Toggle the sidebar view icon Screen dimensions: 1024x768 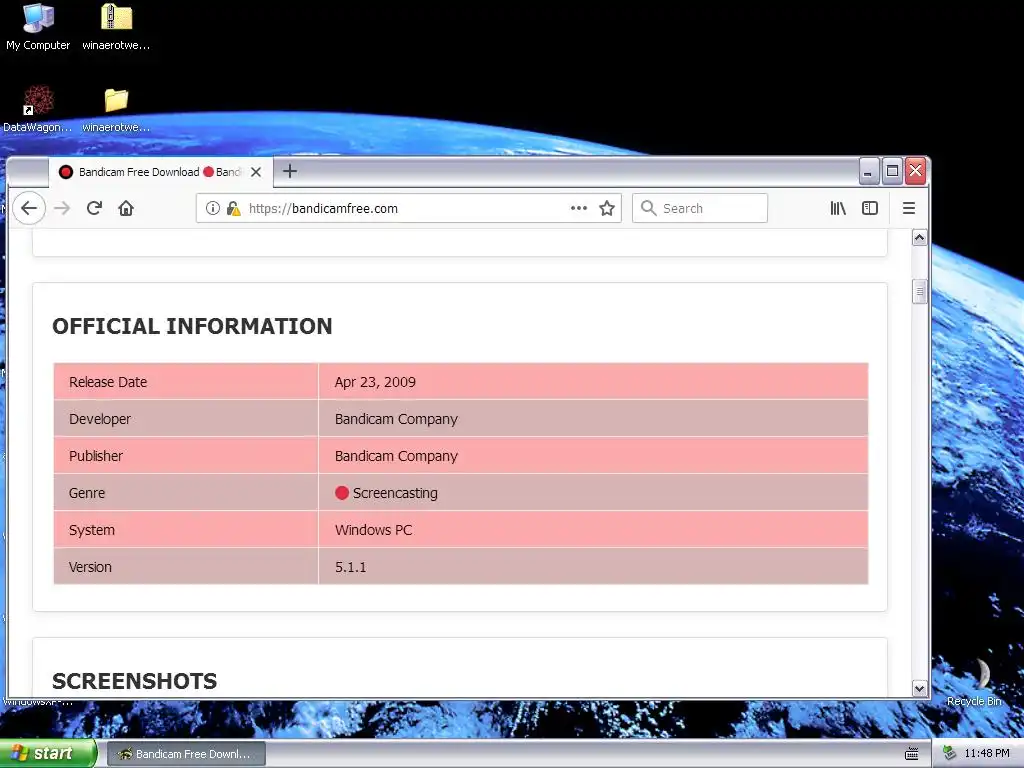pyautogui.click(x=870, y=208)
